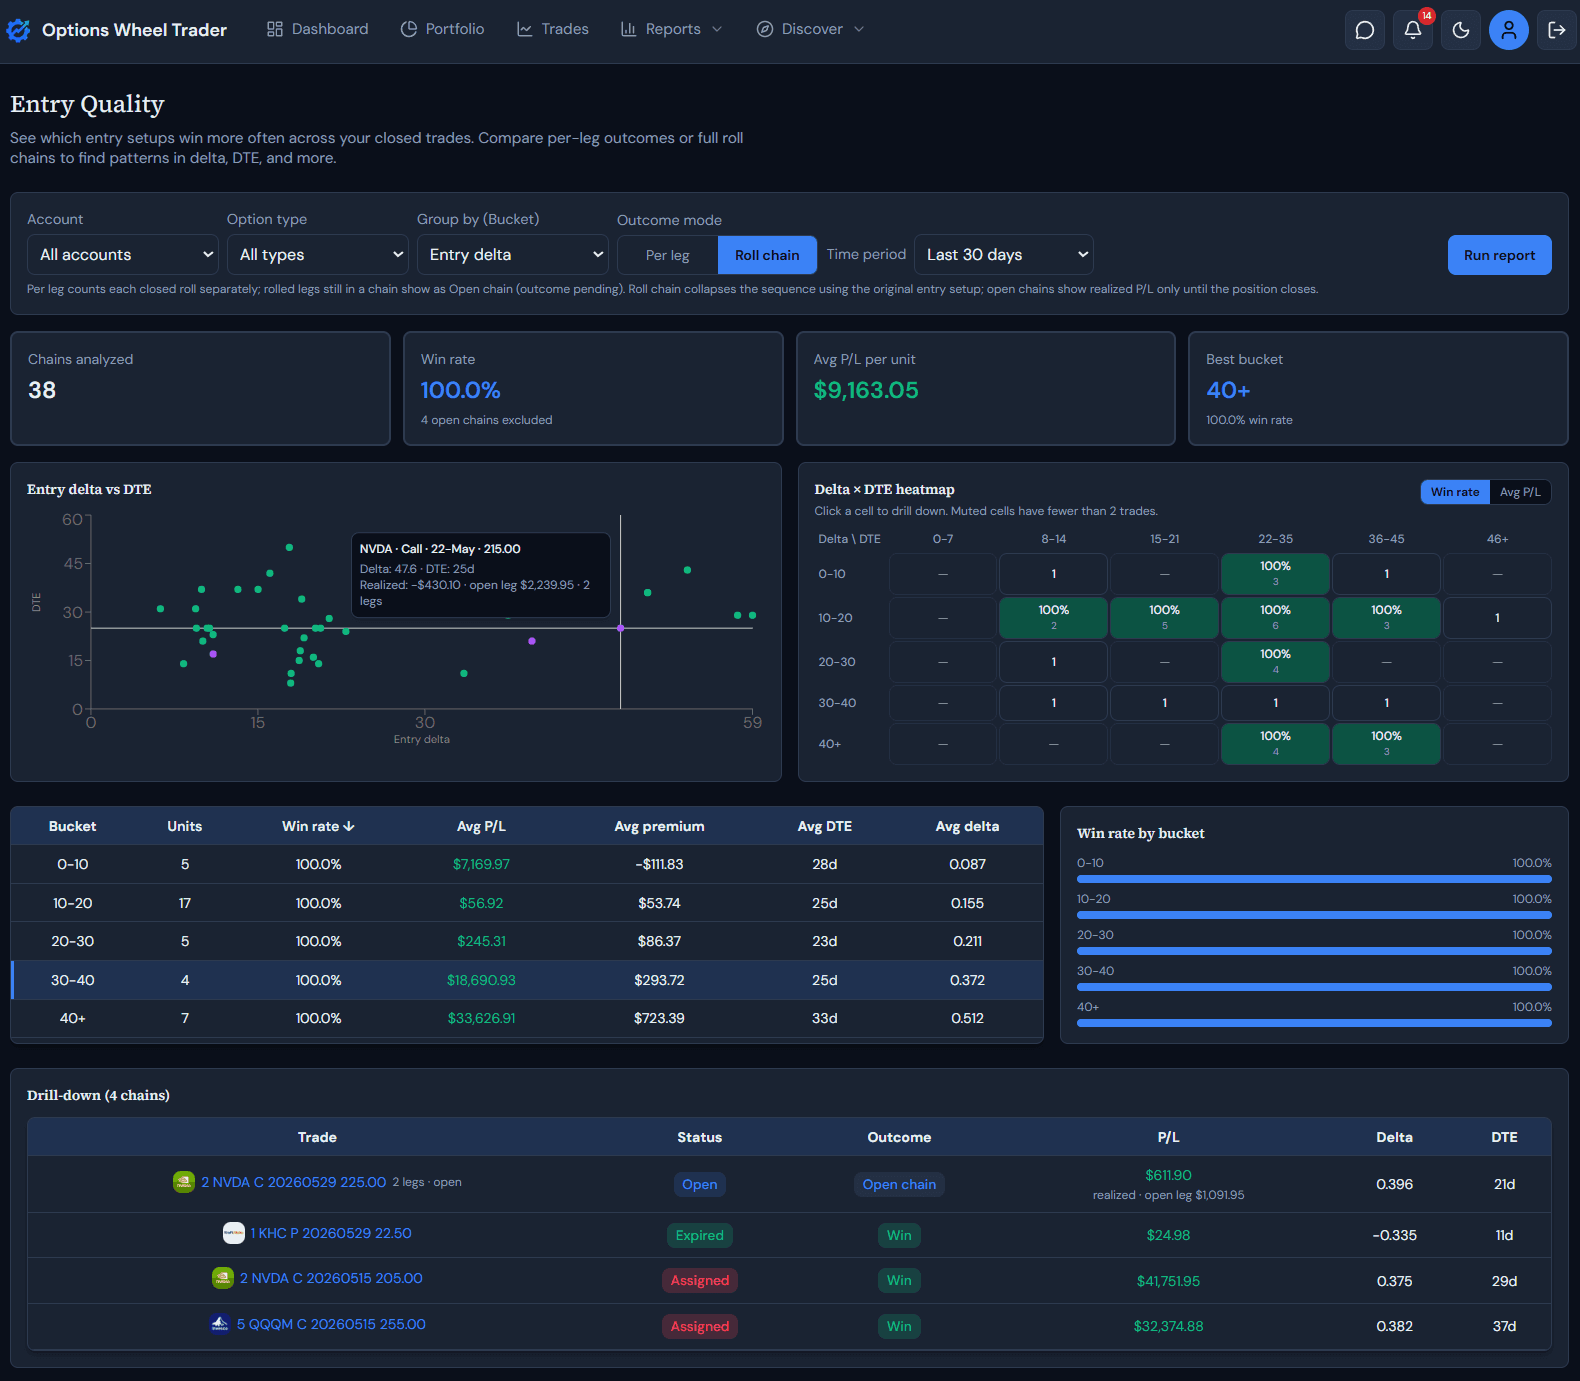Image resolution: width=1580 pixels, height=1381 pixels.
Task: Switch outcome mode to Per leg
Action: tap(667, 255)
